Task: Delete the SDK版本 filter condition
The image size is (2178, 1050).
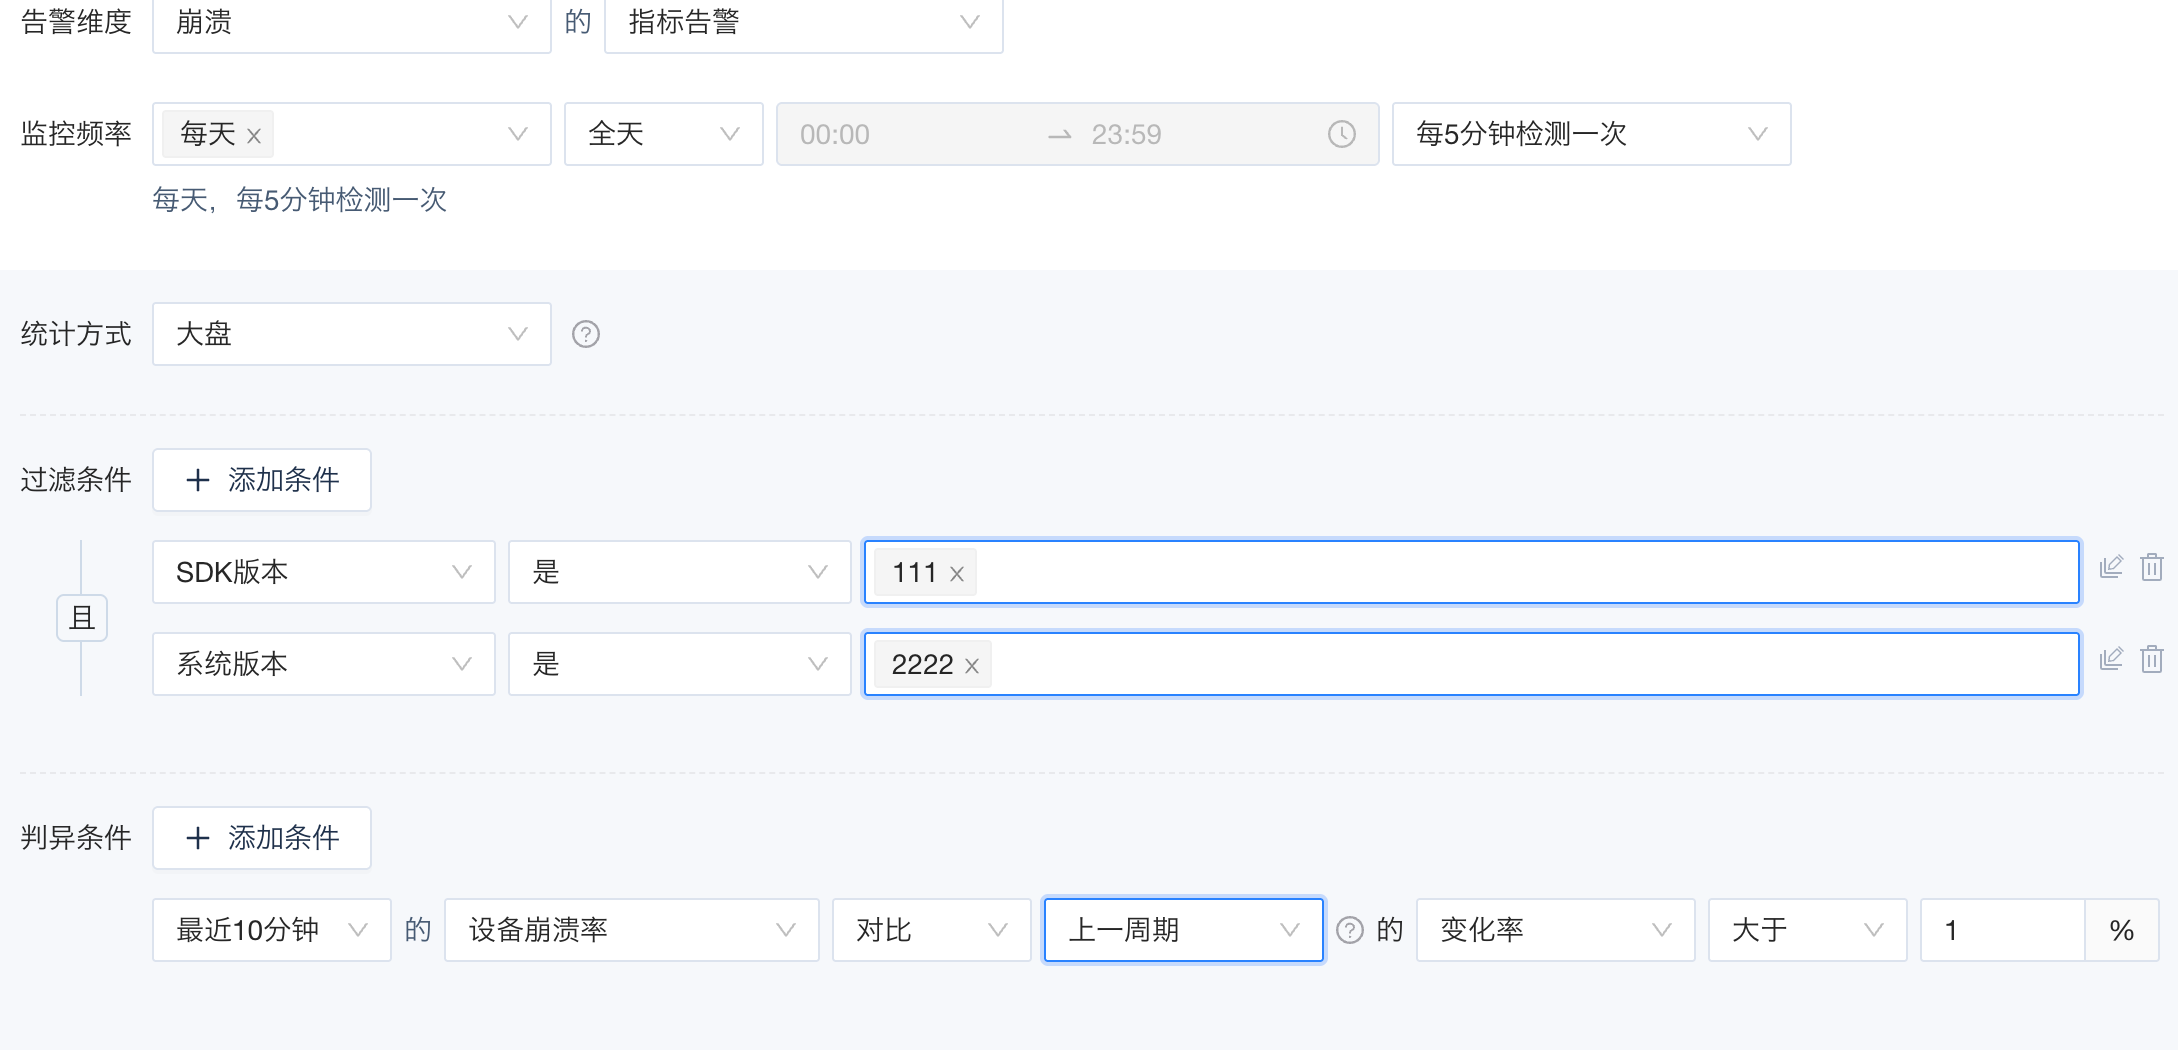Action: point(2152,568)
